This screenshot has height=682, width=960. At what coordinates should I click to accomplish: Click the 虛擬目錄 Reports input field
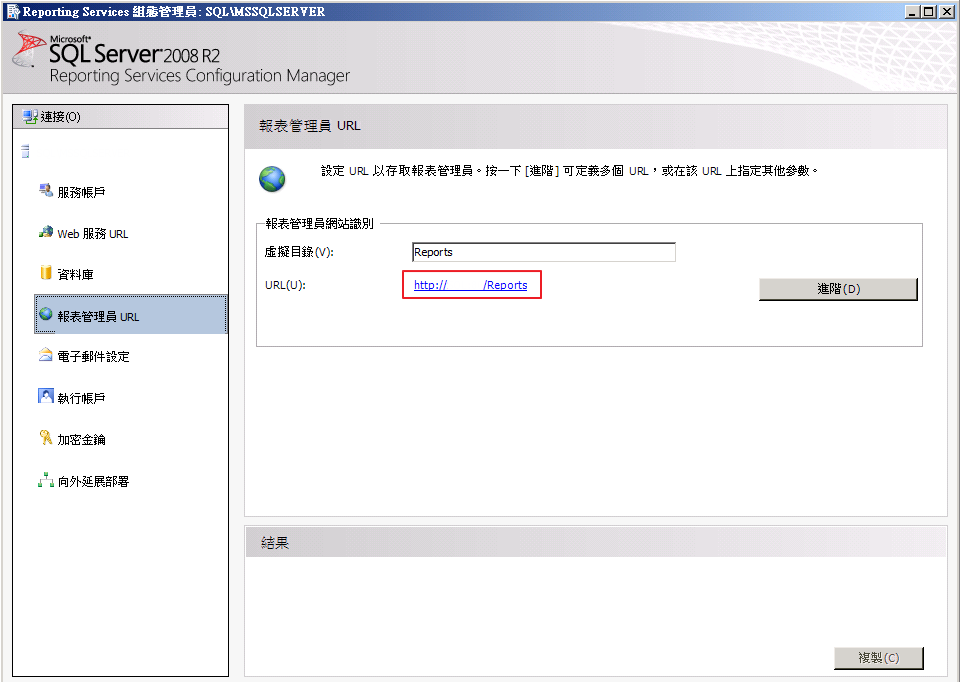544,252
